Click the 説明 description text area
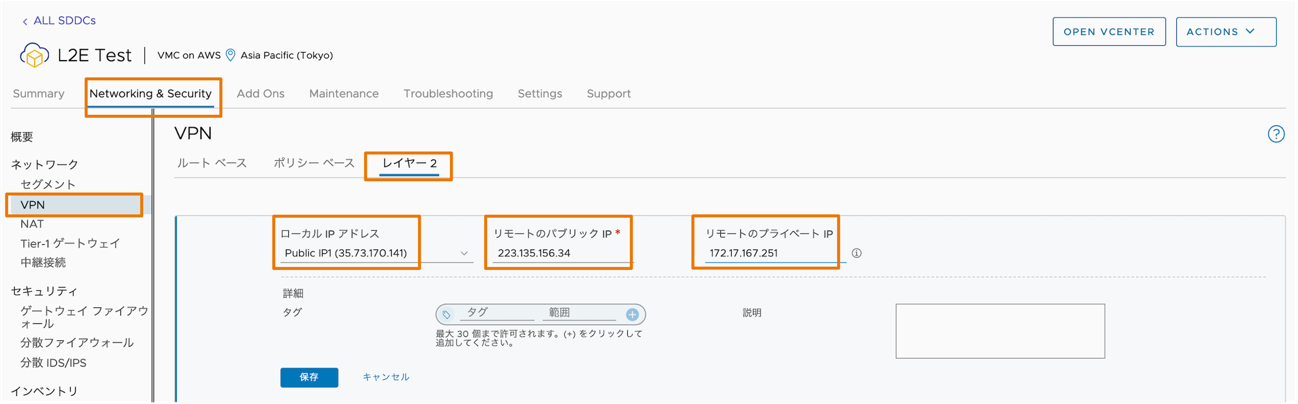The height and width of the screenshot is (404, 1298). [x=999, y=331]
